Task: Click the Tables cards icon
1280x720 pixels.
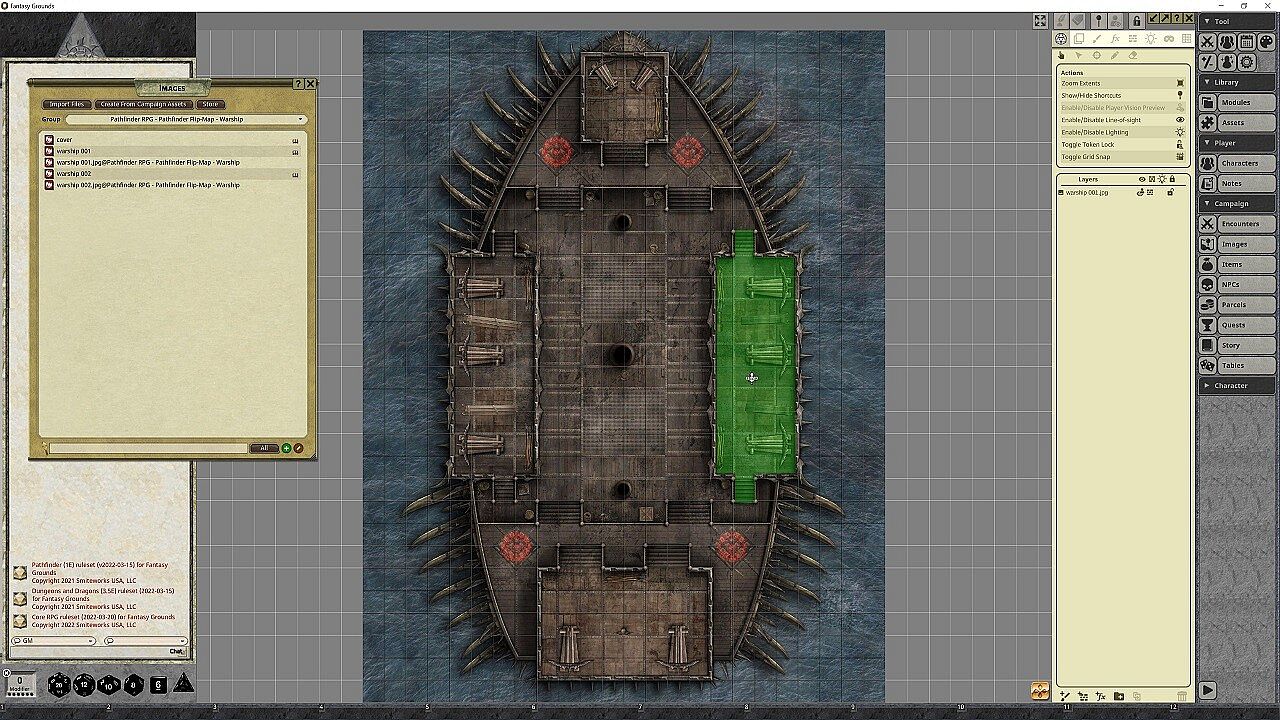Action: coord(1208,365)
